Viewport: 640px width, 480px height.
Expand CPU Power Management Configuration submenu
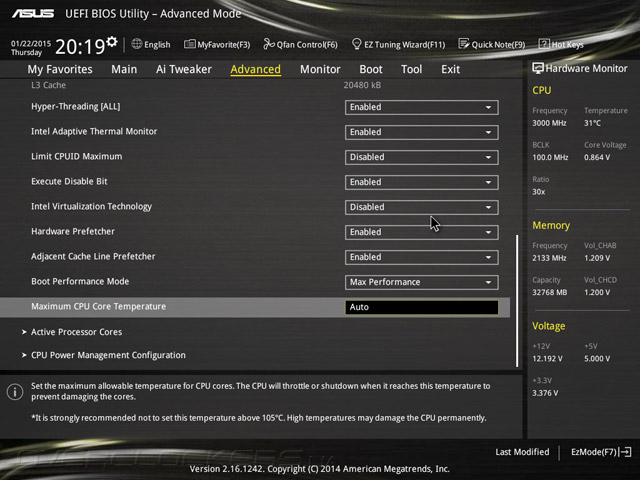pyautogui.click(x=108, y=355)
